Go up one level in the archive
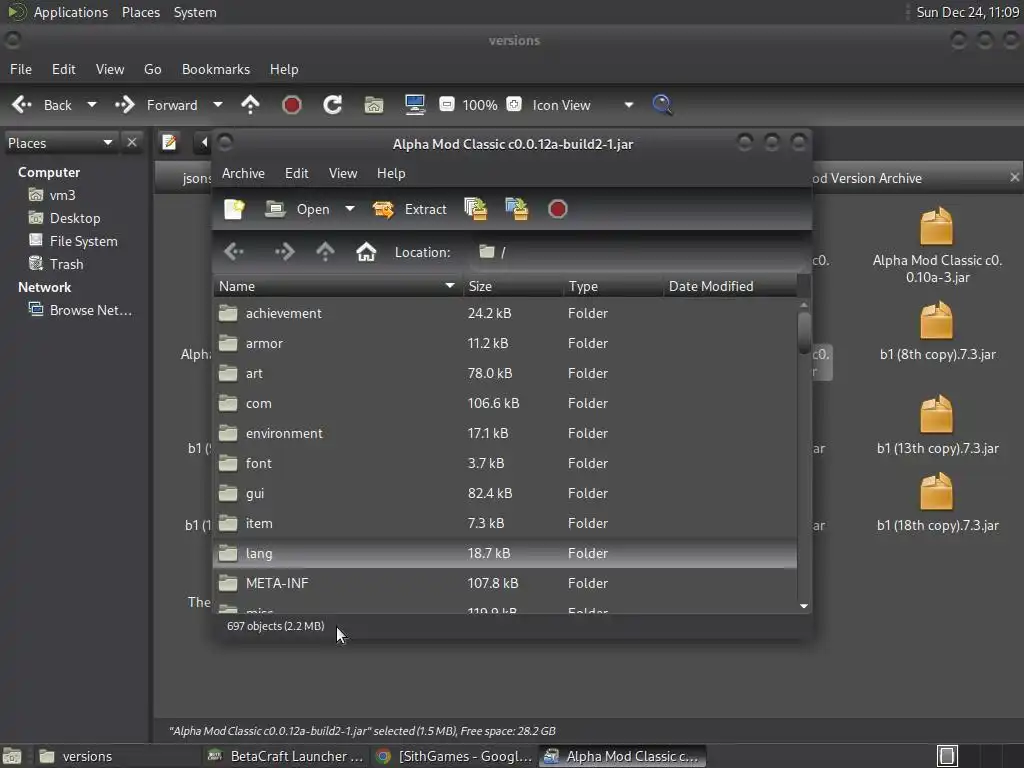1024x768 pixels. pos(325,251)
